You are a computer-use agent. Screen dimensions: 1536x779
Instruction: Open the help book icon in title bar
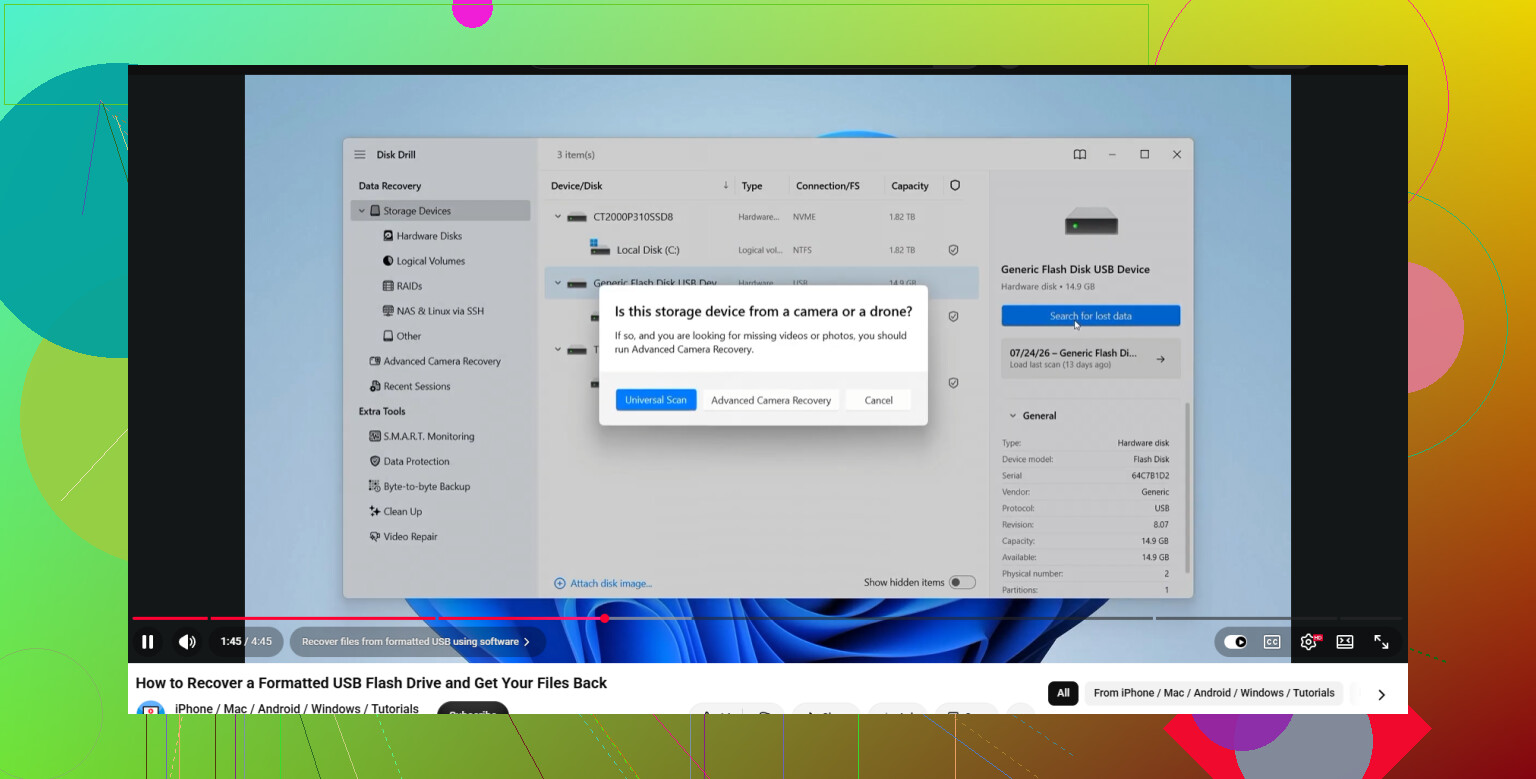pyautogui.click(x=1080, y=155)
